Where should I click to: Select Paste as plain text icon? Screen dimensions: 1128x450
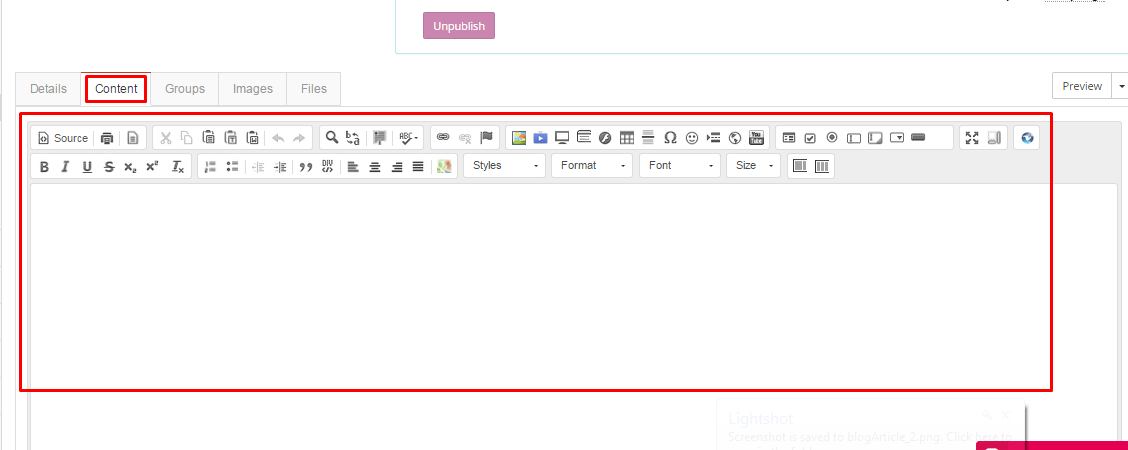pyautogui.click(x=231, y=138)
